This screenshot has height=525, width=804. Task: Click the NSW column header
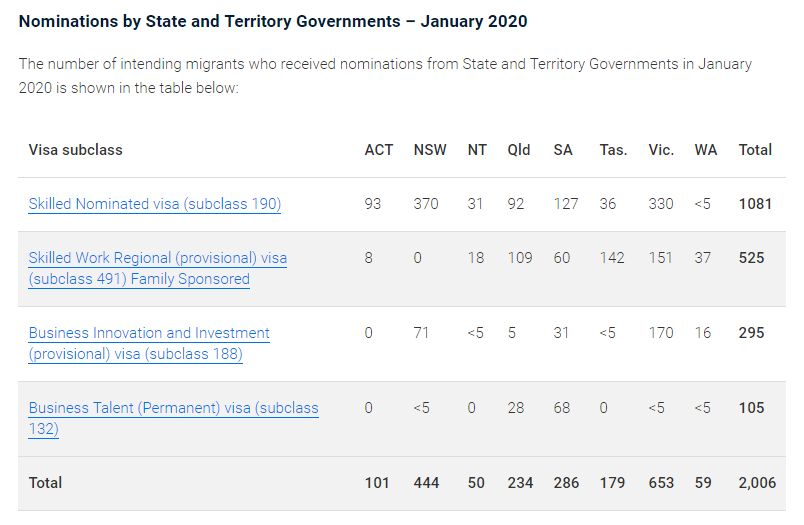pos(431,150)
